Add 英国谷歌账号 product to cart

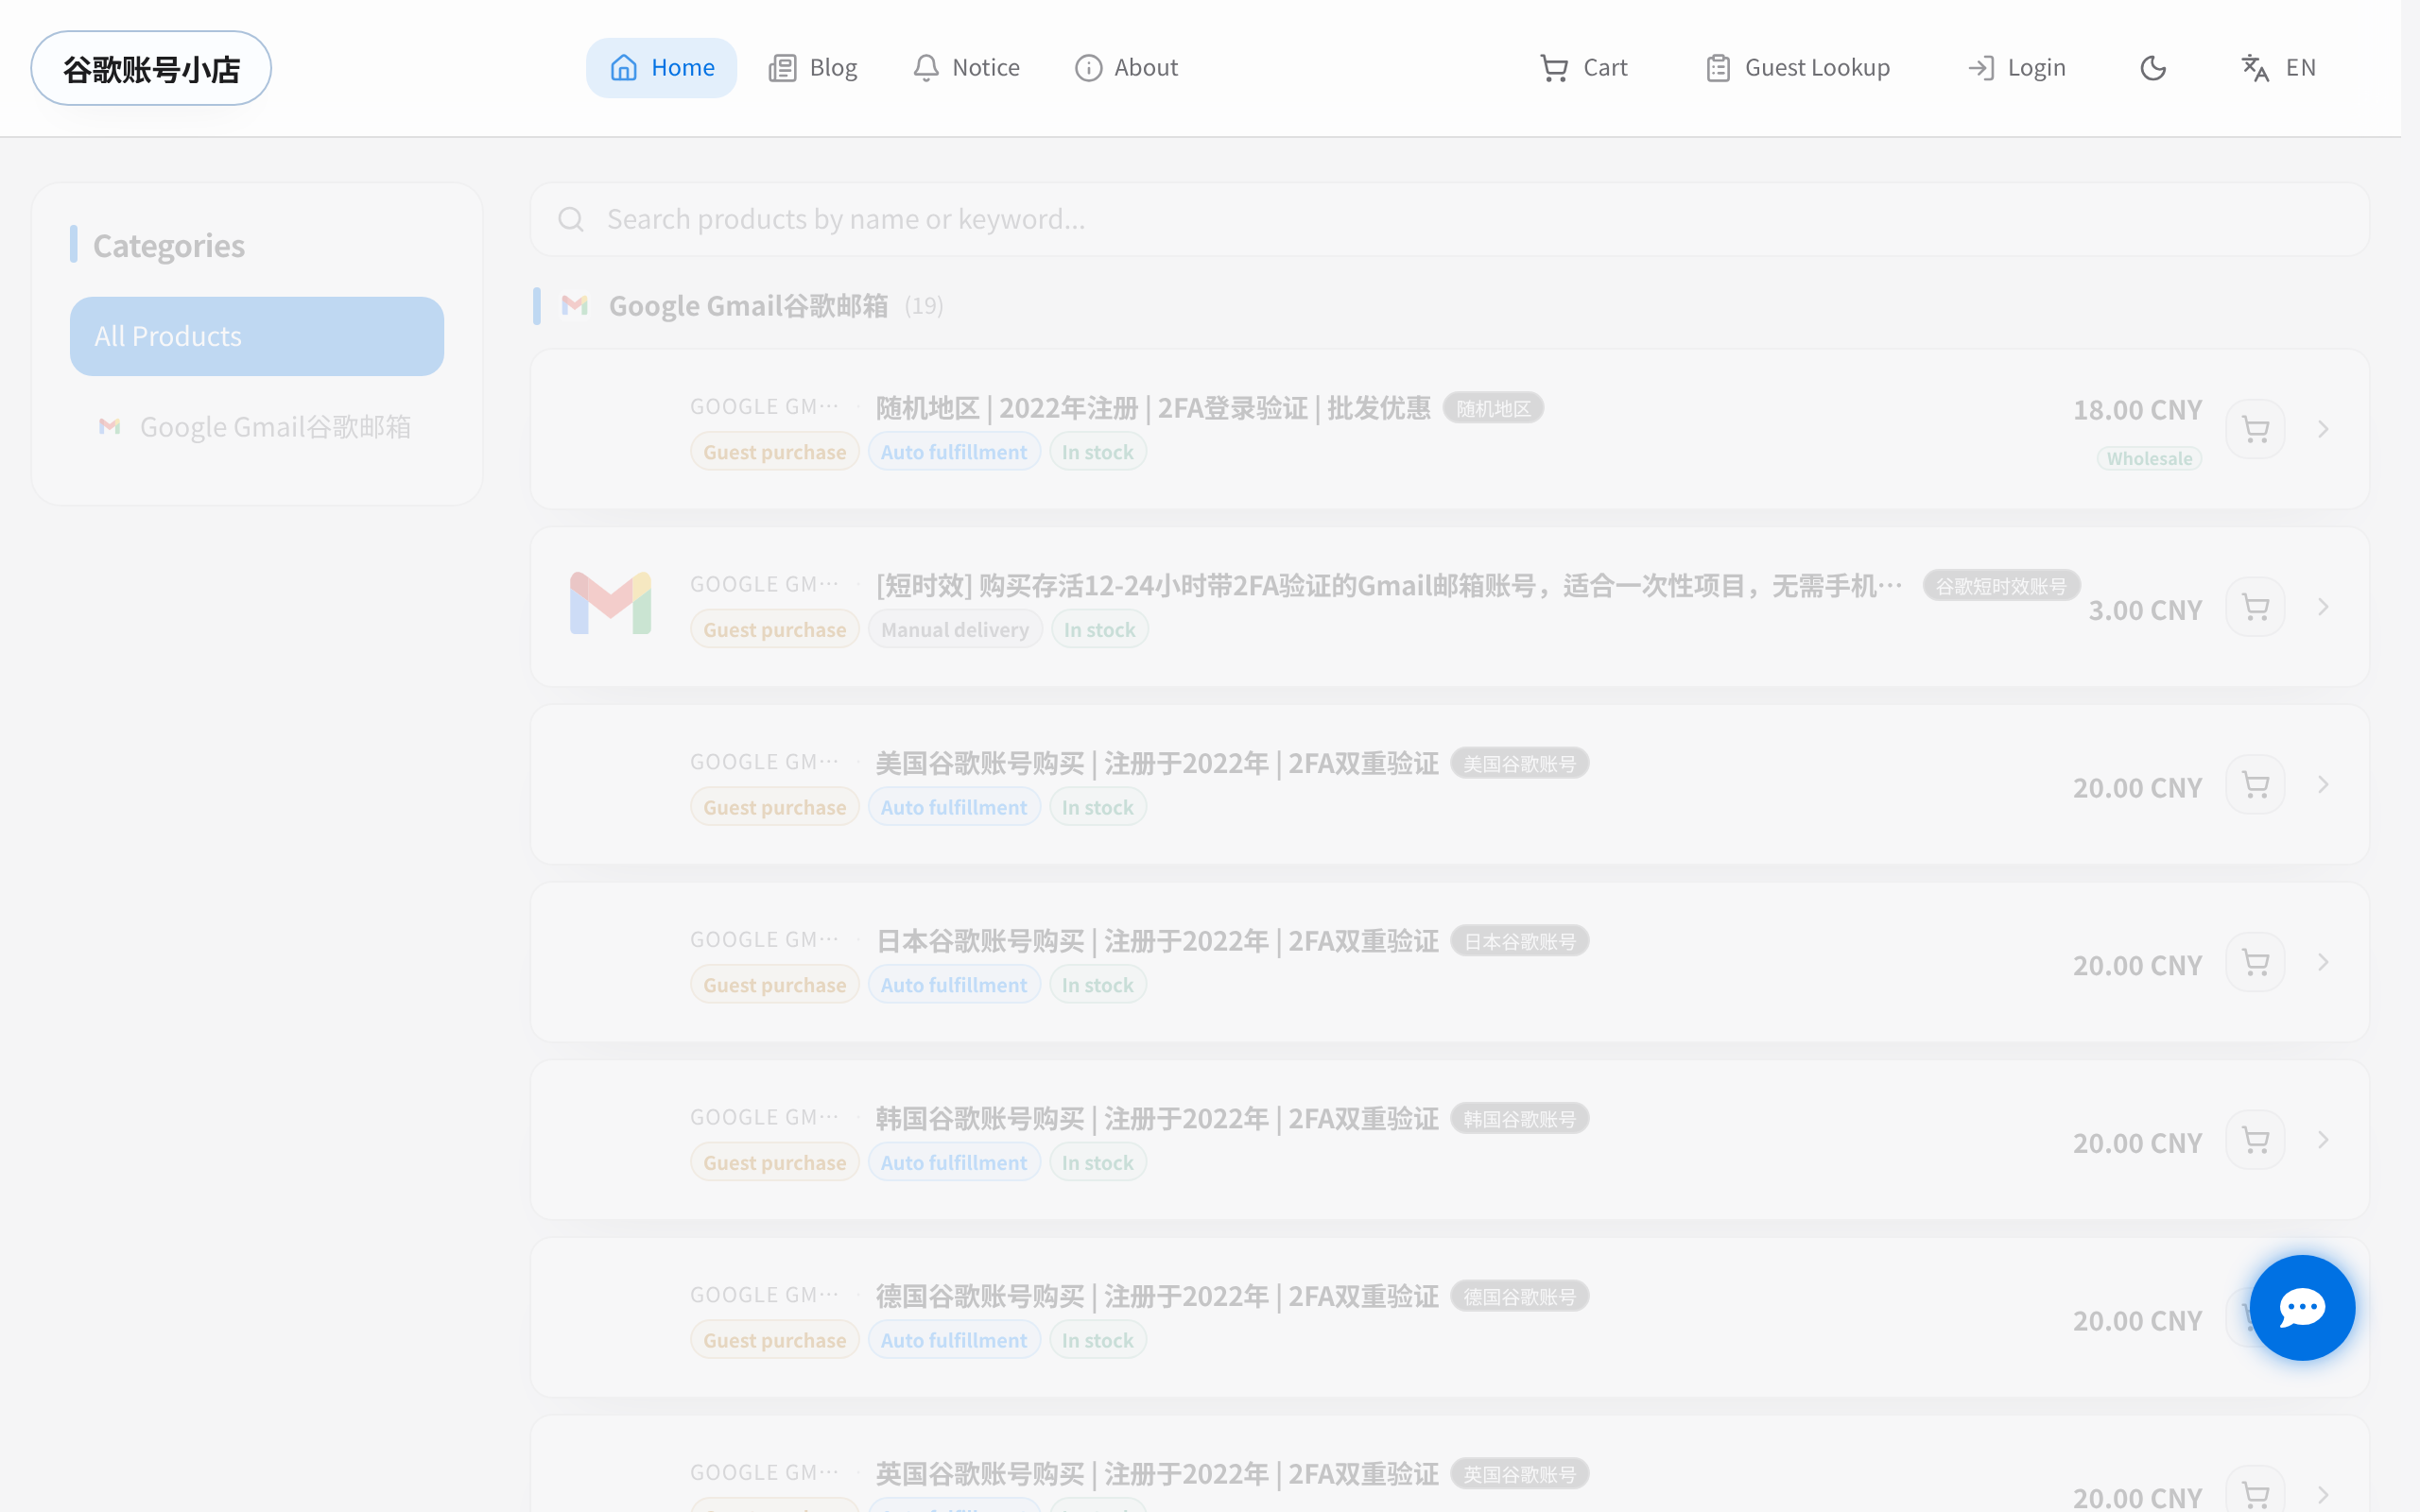point(2255,1495)
